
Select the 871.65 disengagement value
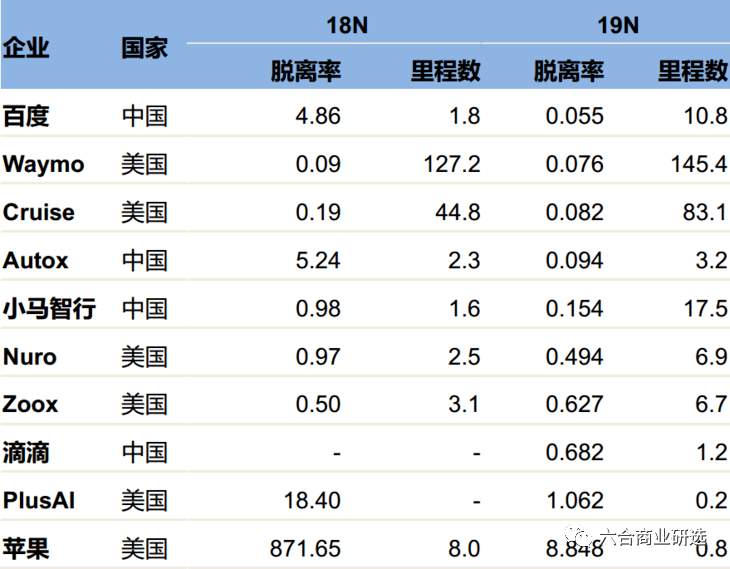305,549
